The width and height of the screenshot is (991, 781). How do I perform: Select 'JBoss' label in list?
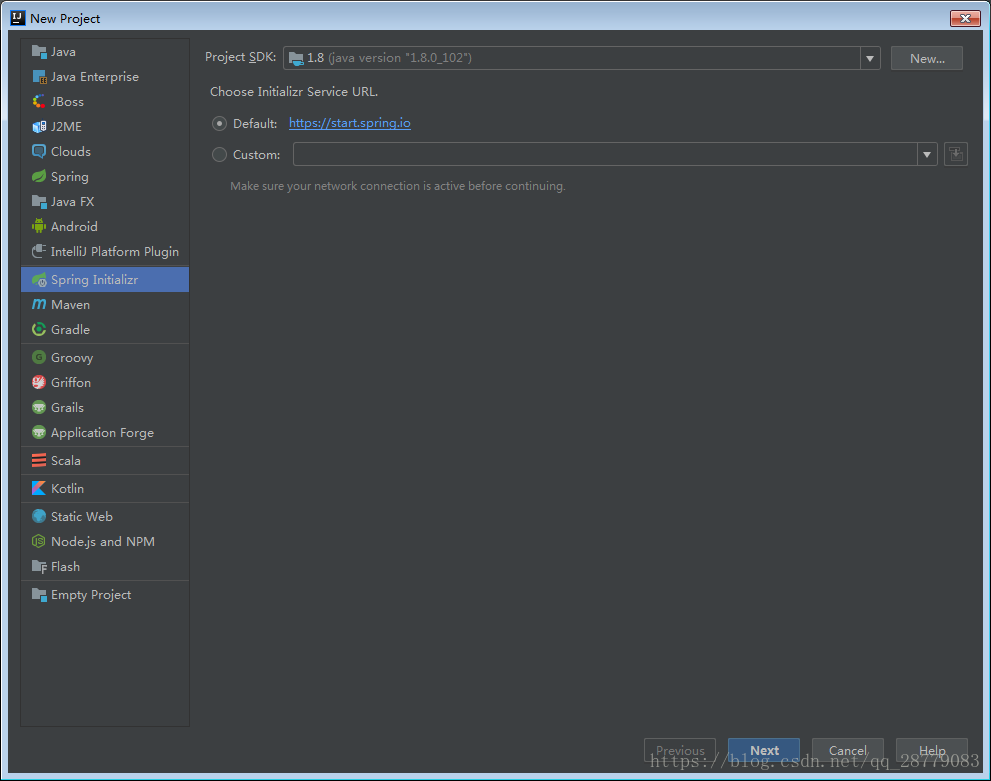pyautogui.click(x=67, y=102)
